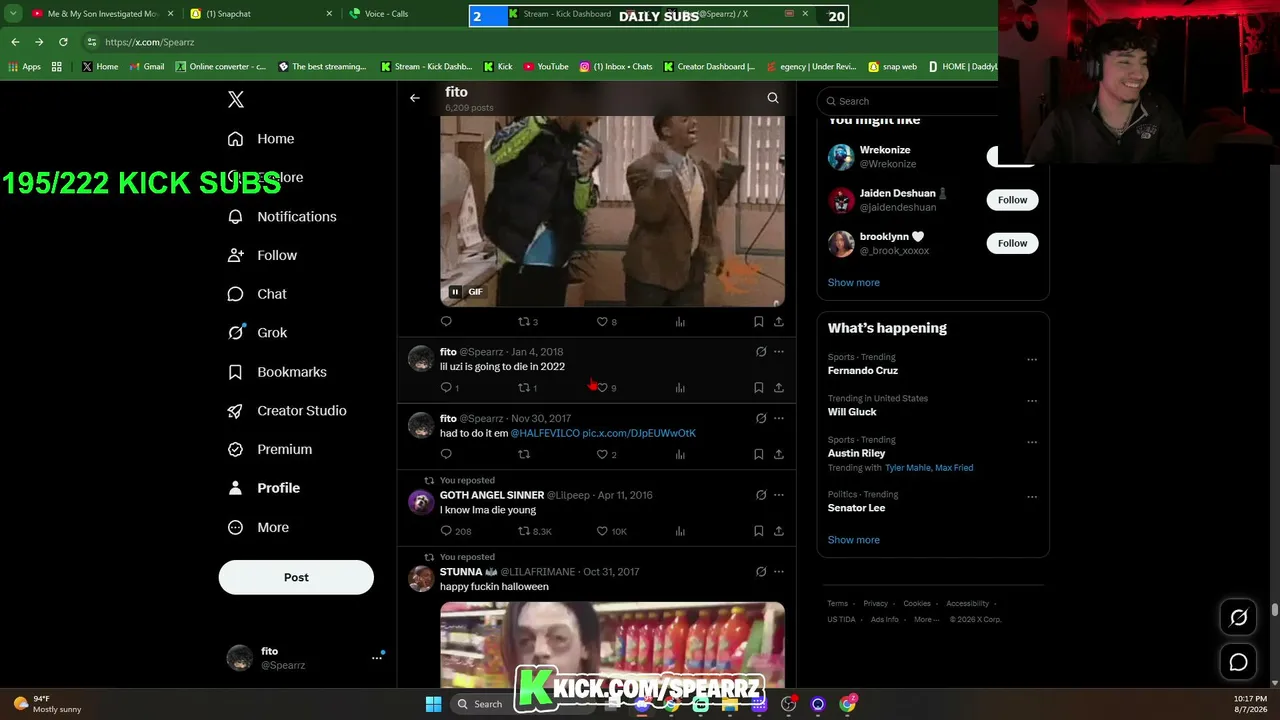Image resolution: width=1280 pixels, height=720 pixels.
Task: Open the STUNNA post image
Action: (x=612, y=644)
